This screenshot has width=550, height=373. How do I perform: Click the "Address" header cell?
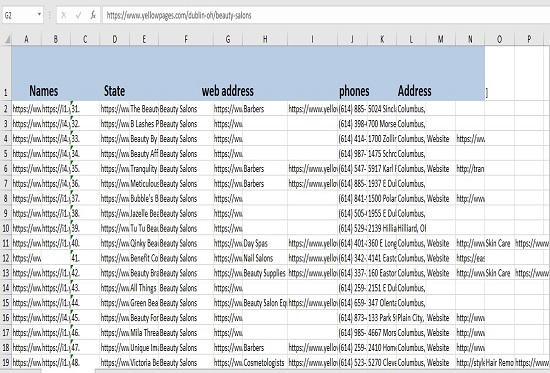tap(414, 91)
